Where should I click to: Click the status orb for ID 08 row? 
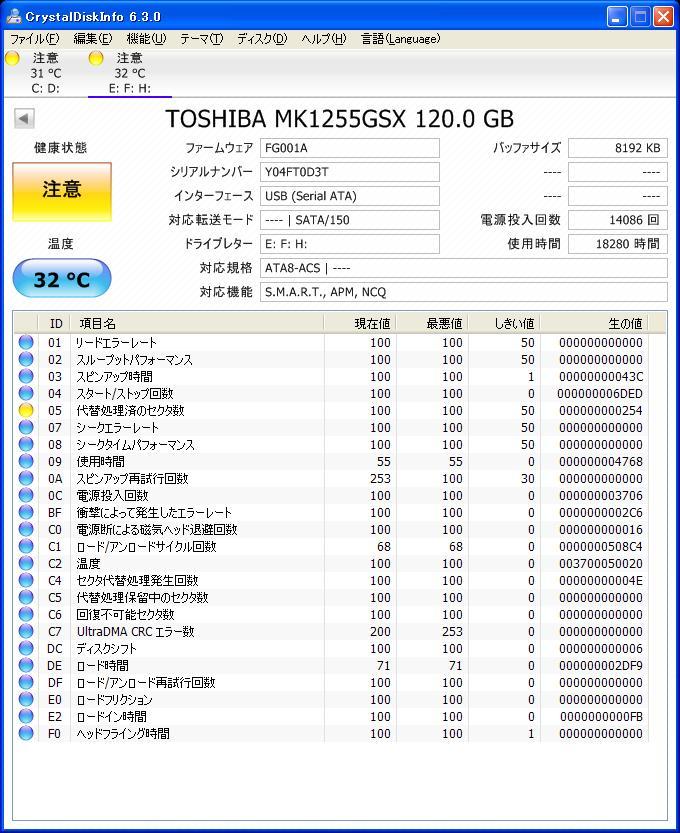pos(26,444)
